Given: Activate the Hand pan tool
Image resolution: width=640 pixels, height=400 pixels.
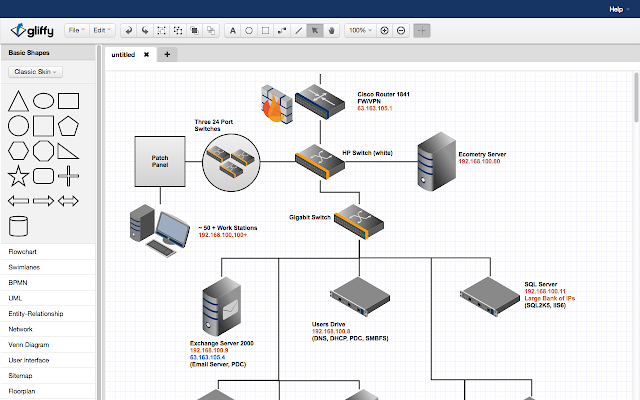Looking at the screenshot, I should point(331,30).
